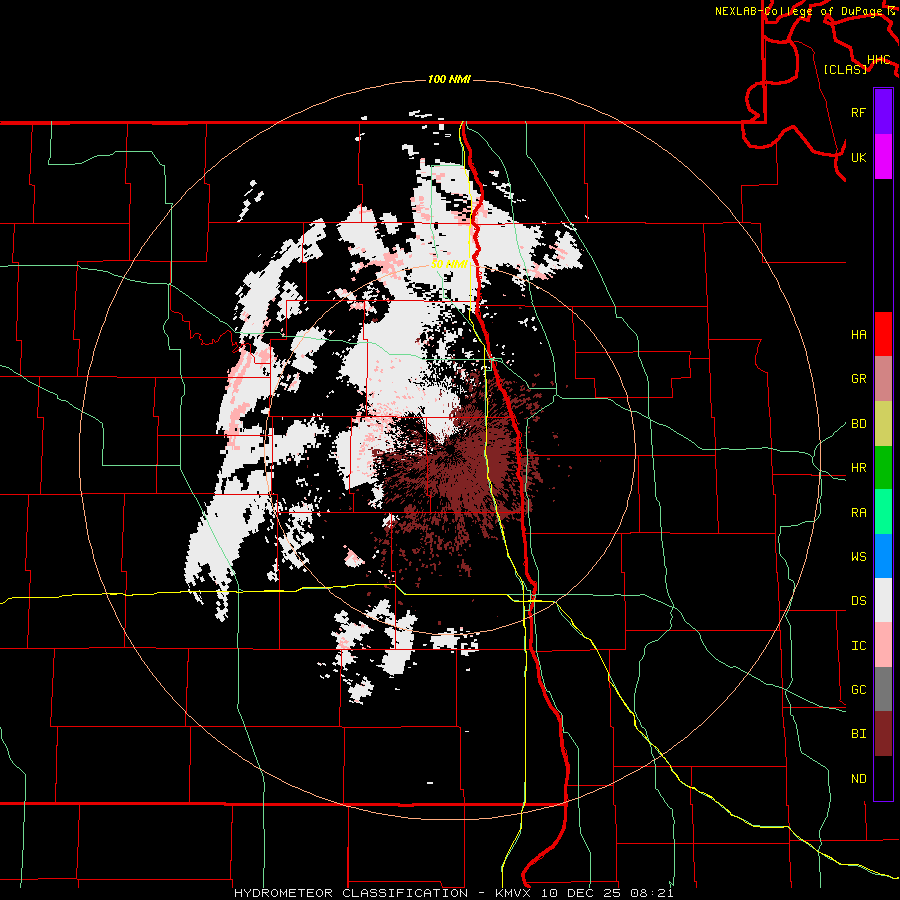Screen dimensions: 900x900
Task: Click the DS white legend swatch
Action: (883, 600)
